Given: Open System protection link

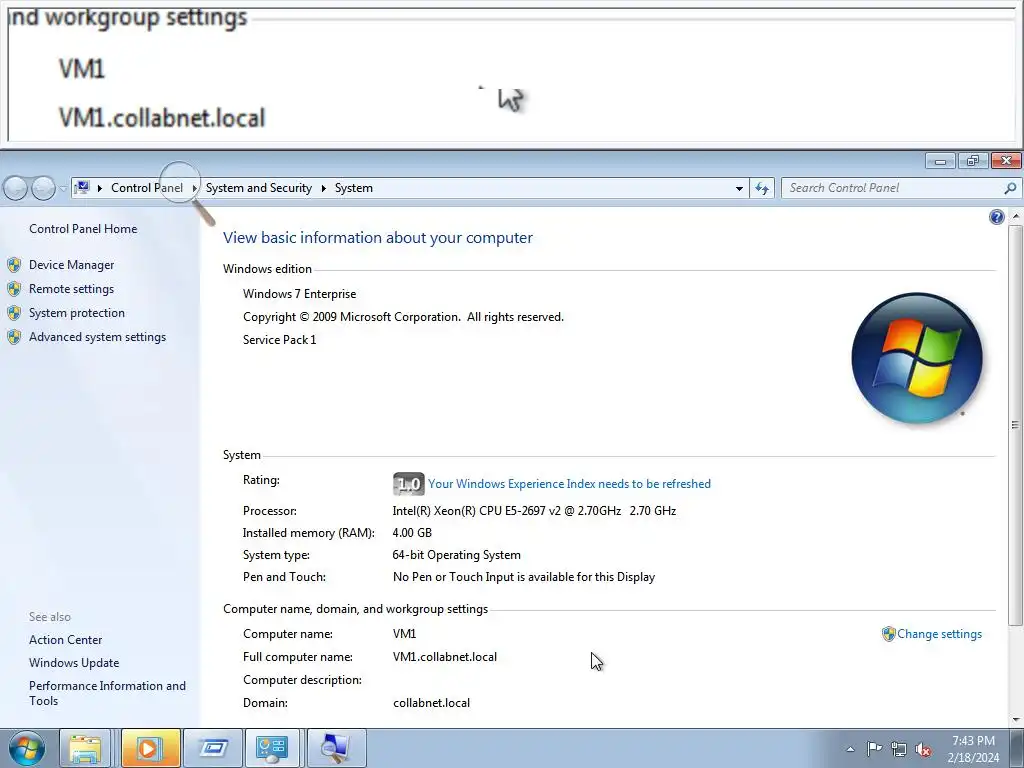Looking at the screenshot, I should [x=76, y=313].
